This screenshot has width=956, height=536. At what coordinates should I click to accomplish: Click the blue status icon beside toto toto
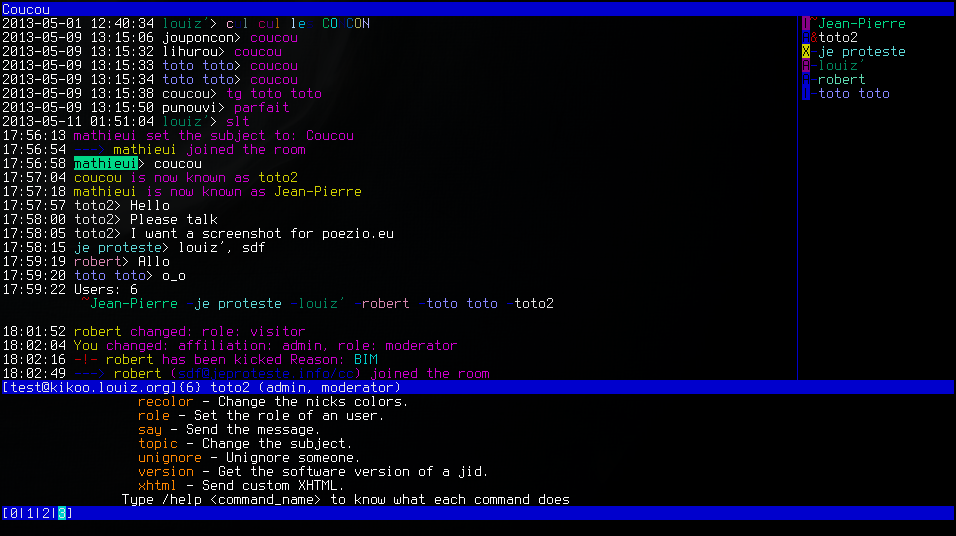805,93
